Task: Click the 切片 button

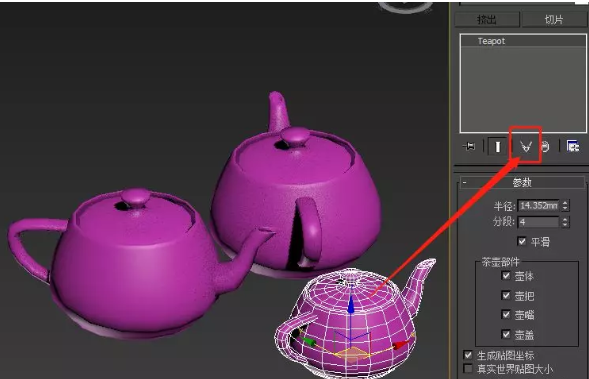Action: (x=554, y=20)
